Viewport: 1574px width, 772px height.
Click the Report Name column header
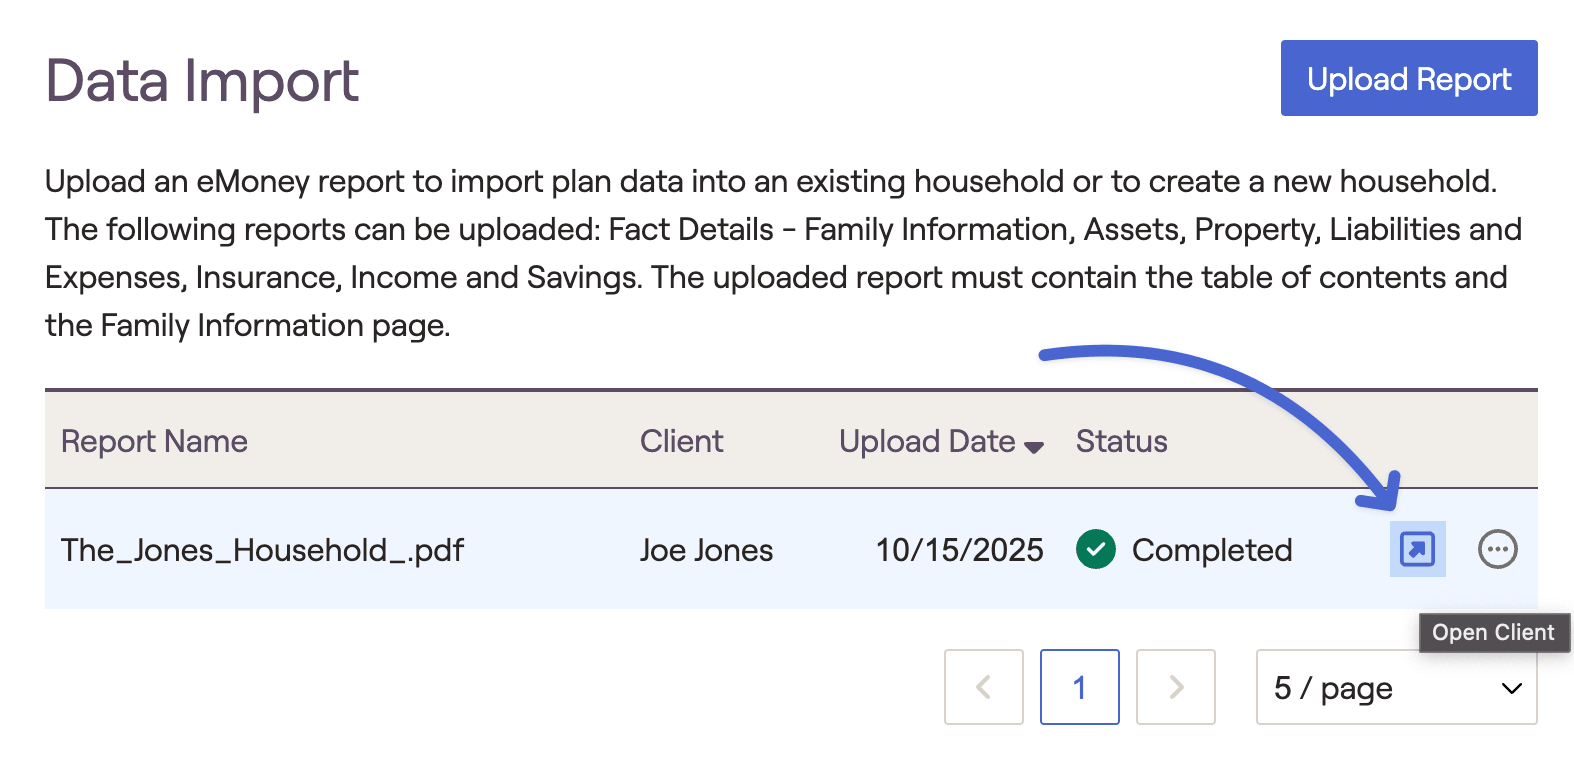point(154,441)
